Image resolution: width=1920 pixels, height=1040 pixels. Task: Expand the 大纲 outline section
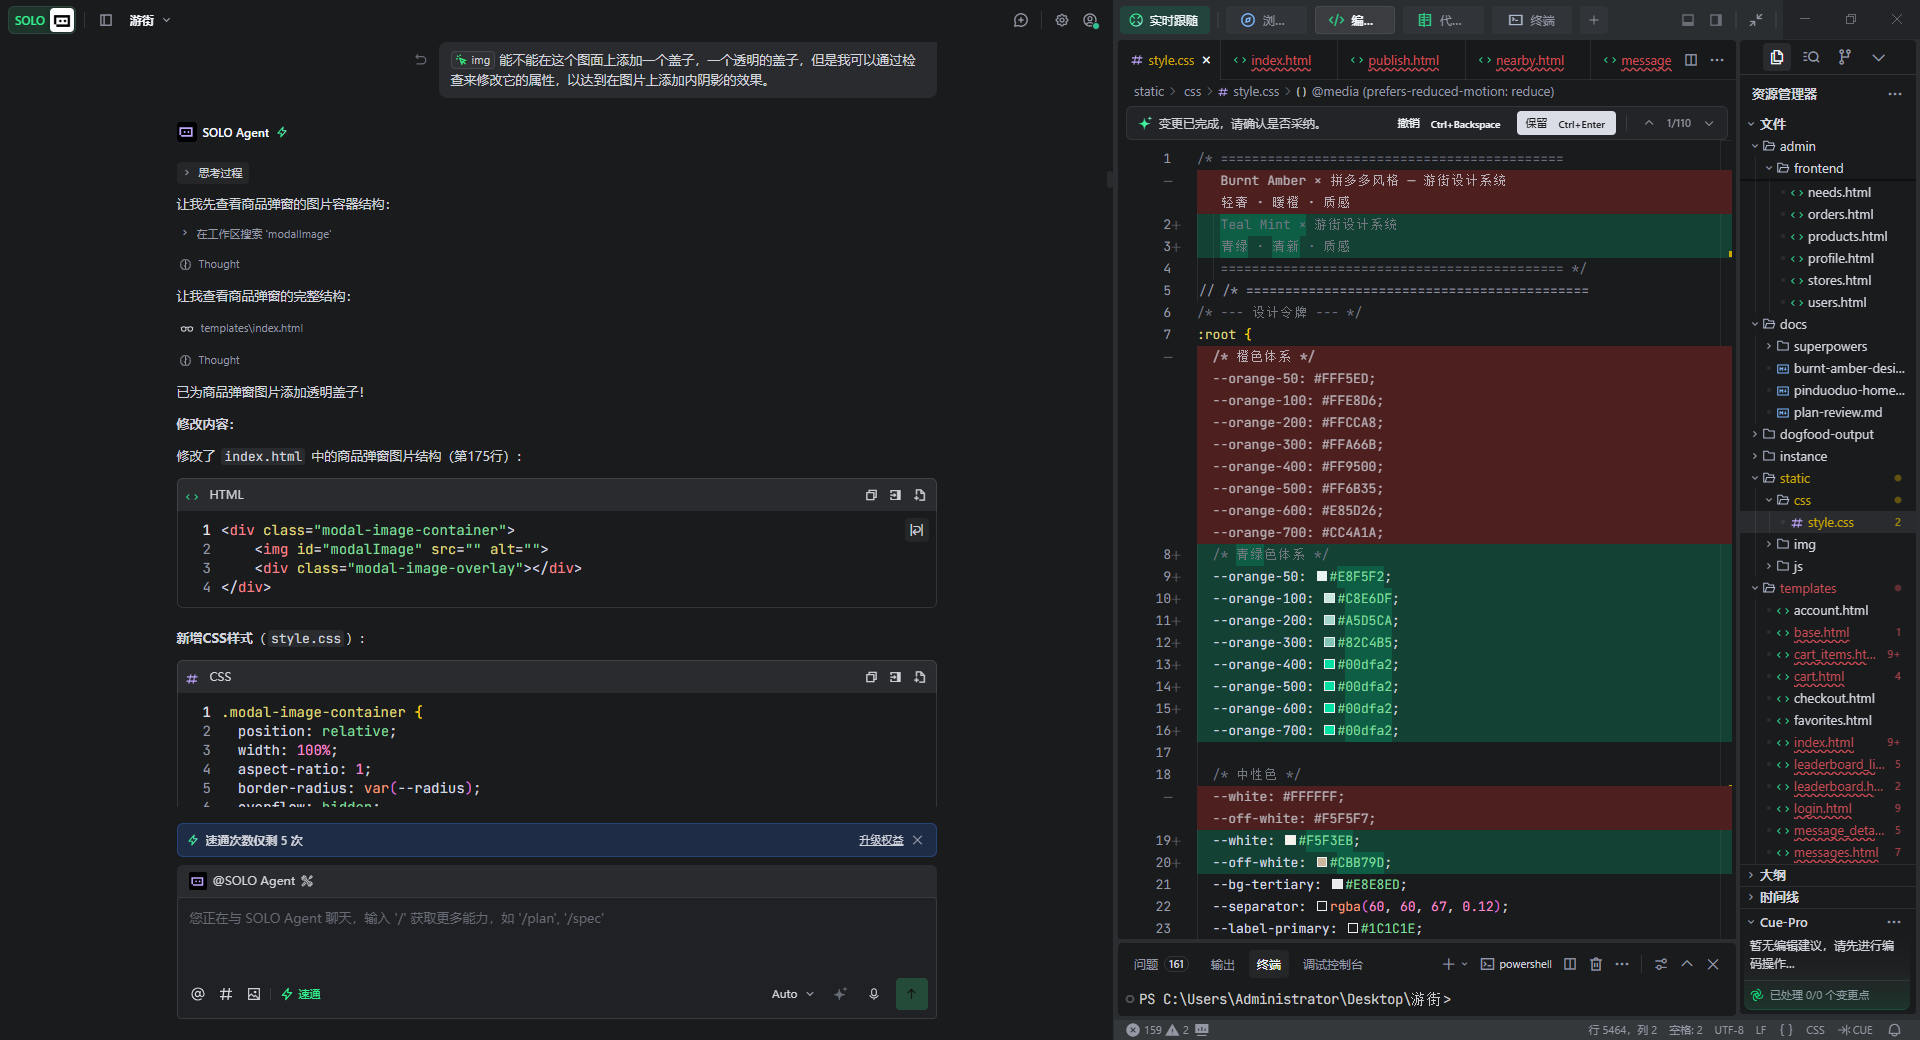[x=1772, y=875]
